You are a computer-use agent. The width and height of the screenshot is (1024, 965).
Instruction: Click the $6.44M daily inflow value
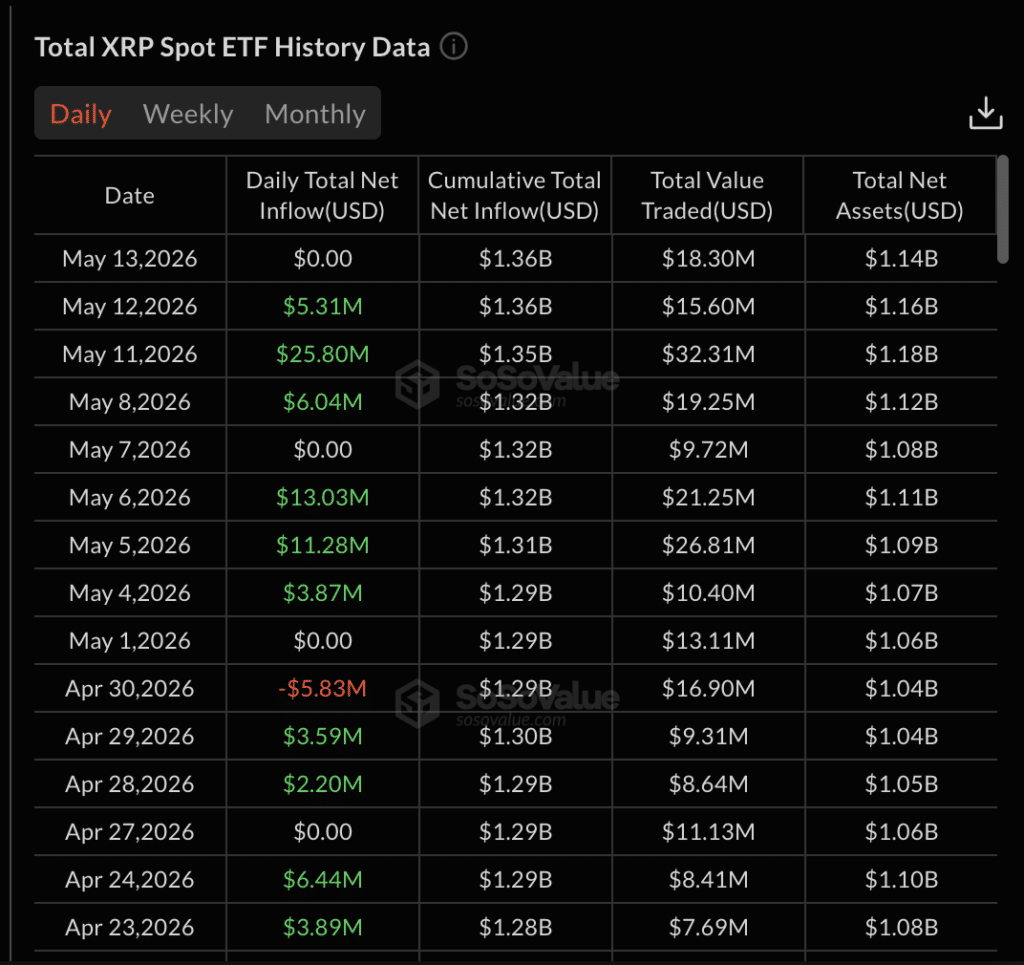pyautogui.click(x=323, y=879)
